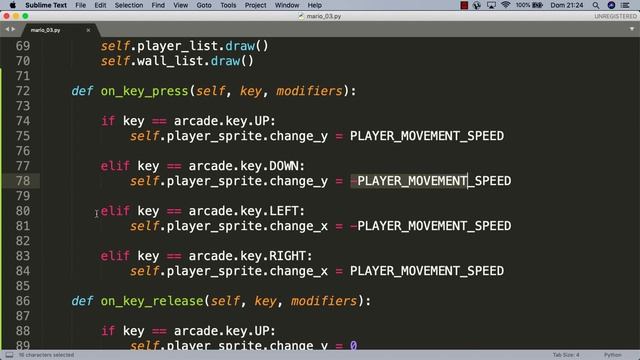
Task: Open the AirPlay display menu
Action: [491, 5]
